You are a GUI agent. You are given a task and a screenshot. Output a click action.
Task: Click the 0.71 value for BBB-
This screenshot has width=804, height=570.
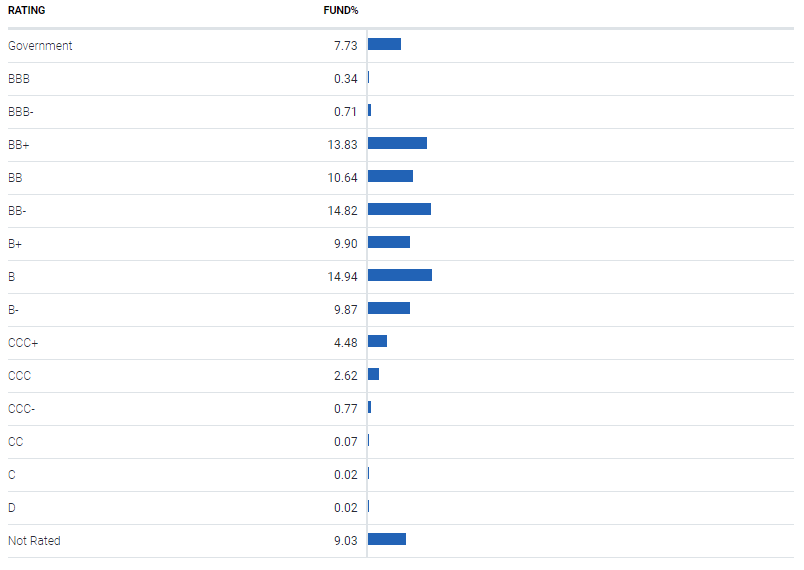345,112
